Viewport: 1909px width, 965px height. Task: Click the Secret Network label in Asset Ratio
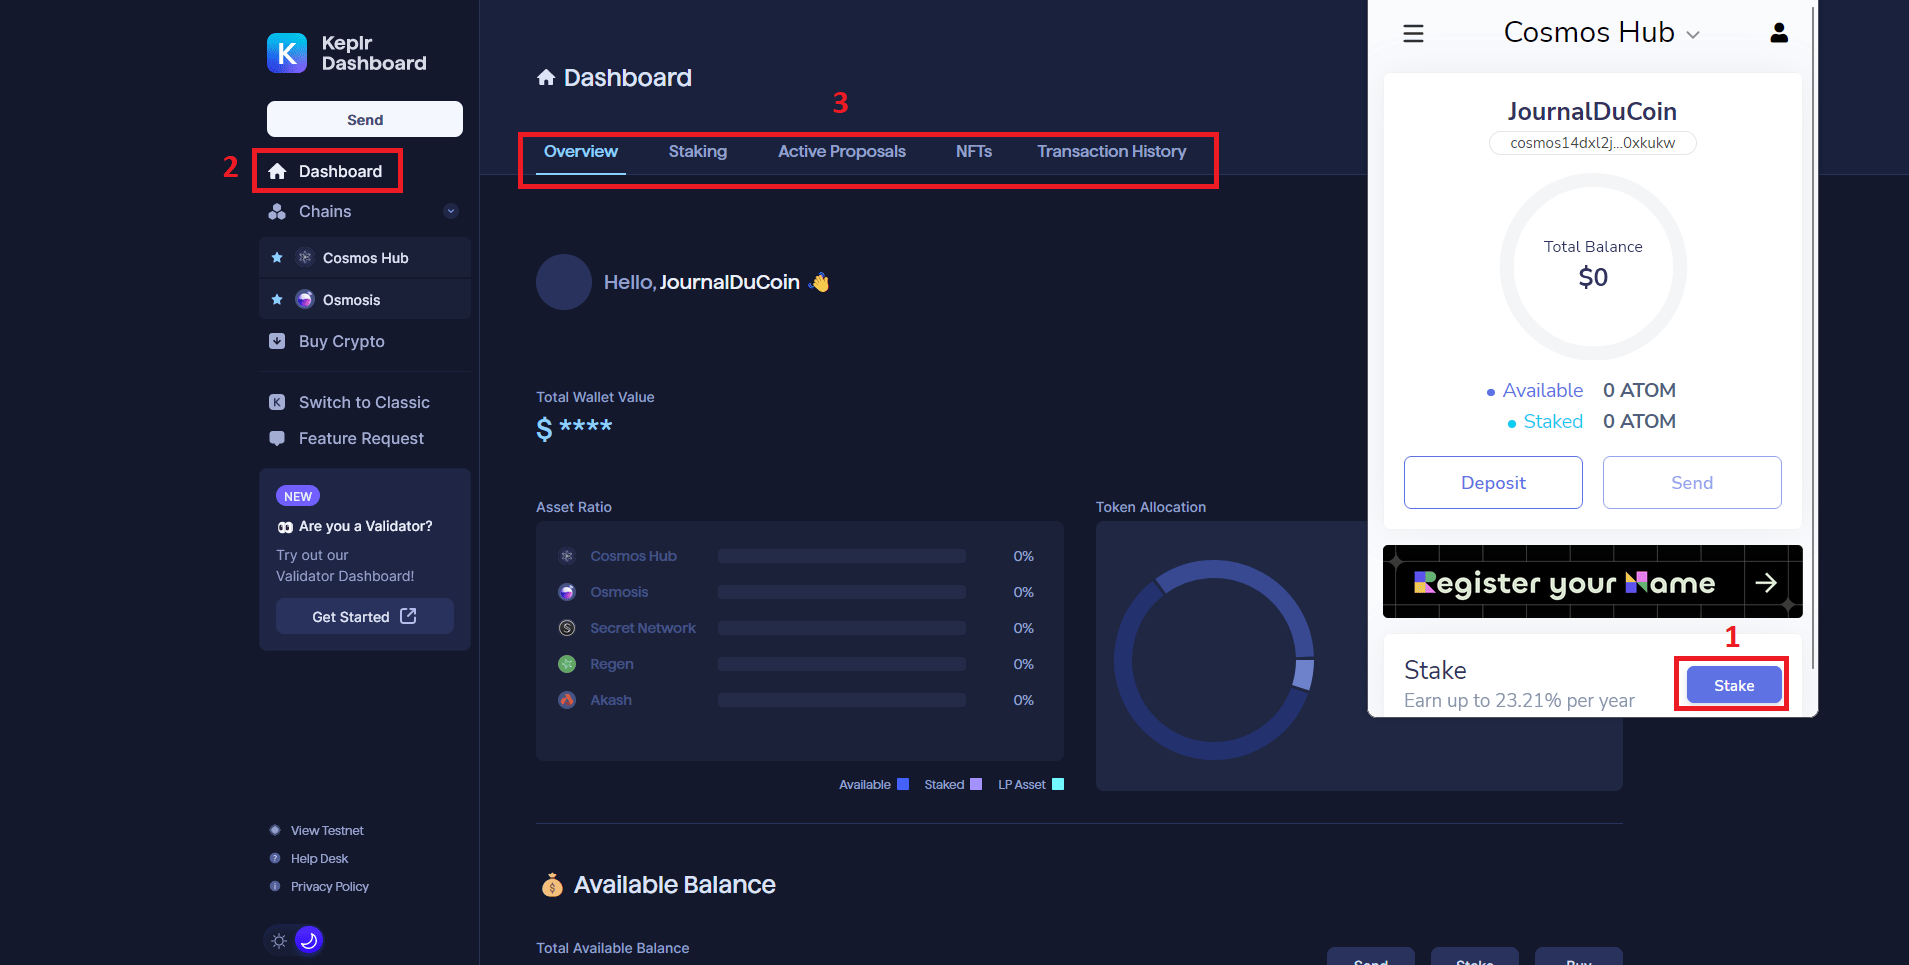(x=643, y=628)
